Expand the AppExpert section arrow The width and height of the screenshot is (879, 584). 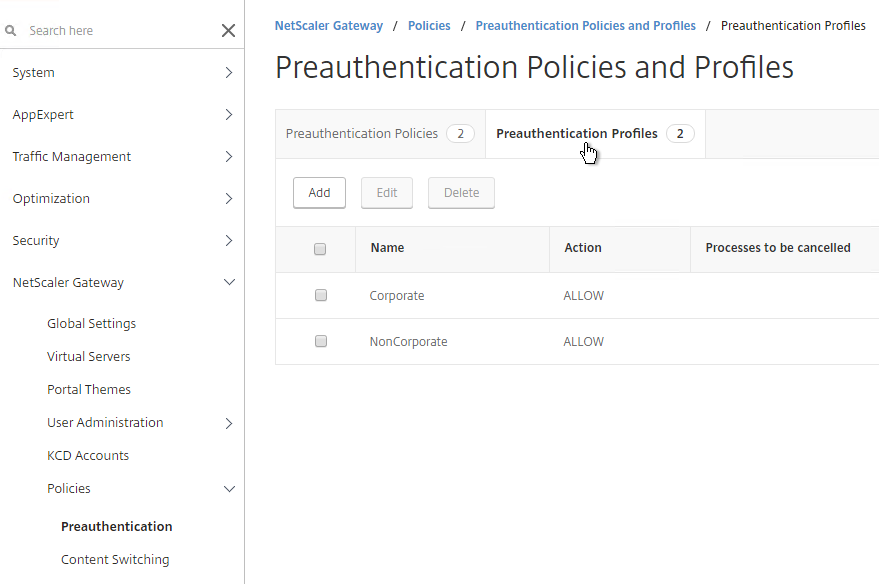[228, 114]
